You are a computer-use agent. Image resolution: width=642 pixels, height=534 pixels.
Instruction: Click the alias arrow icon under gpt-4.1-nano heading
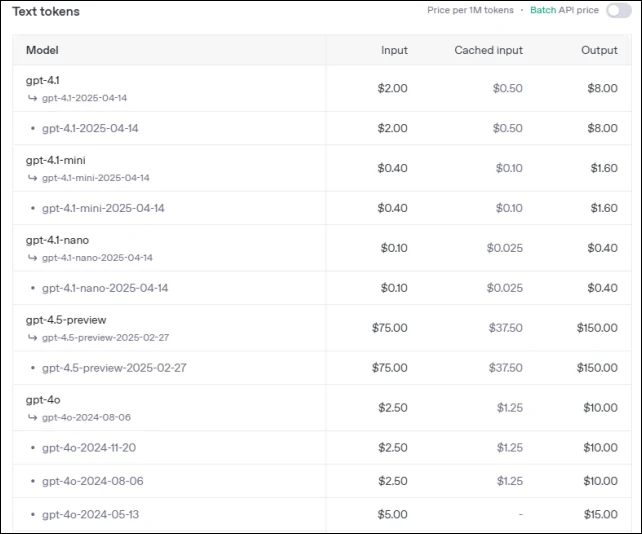pyautogui.click(x=32, y=258)
